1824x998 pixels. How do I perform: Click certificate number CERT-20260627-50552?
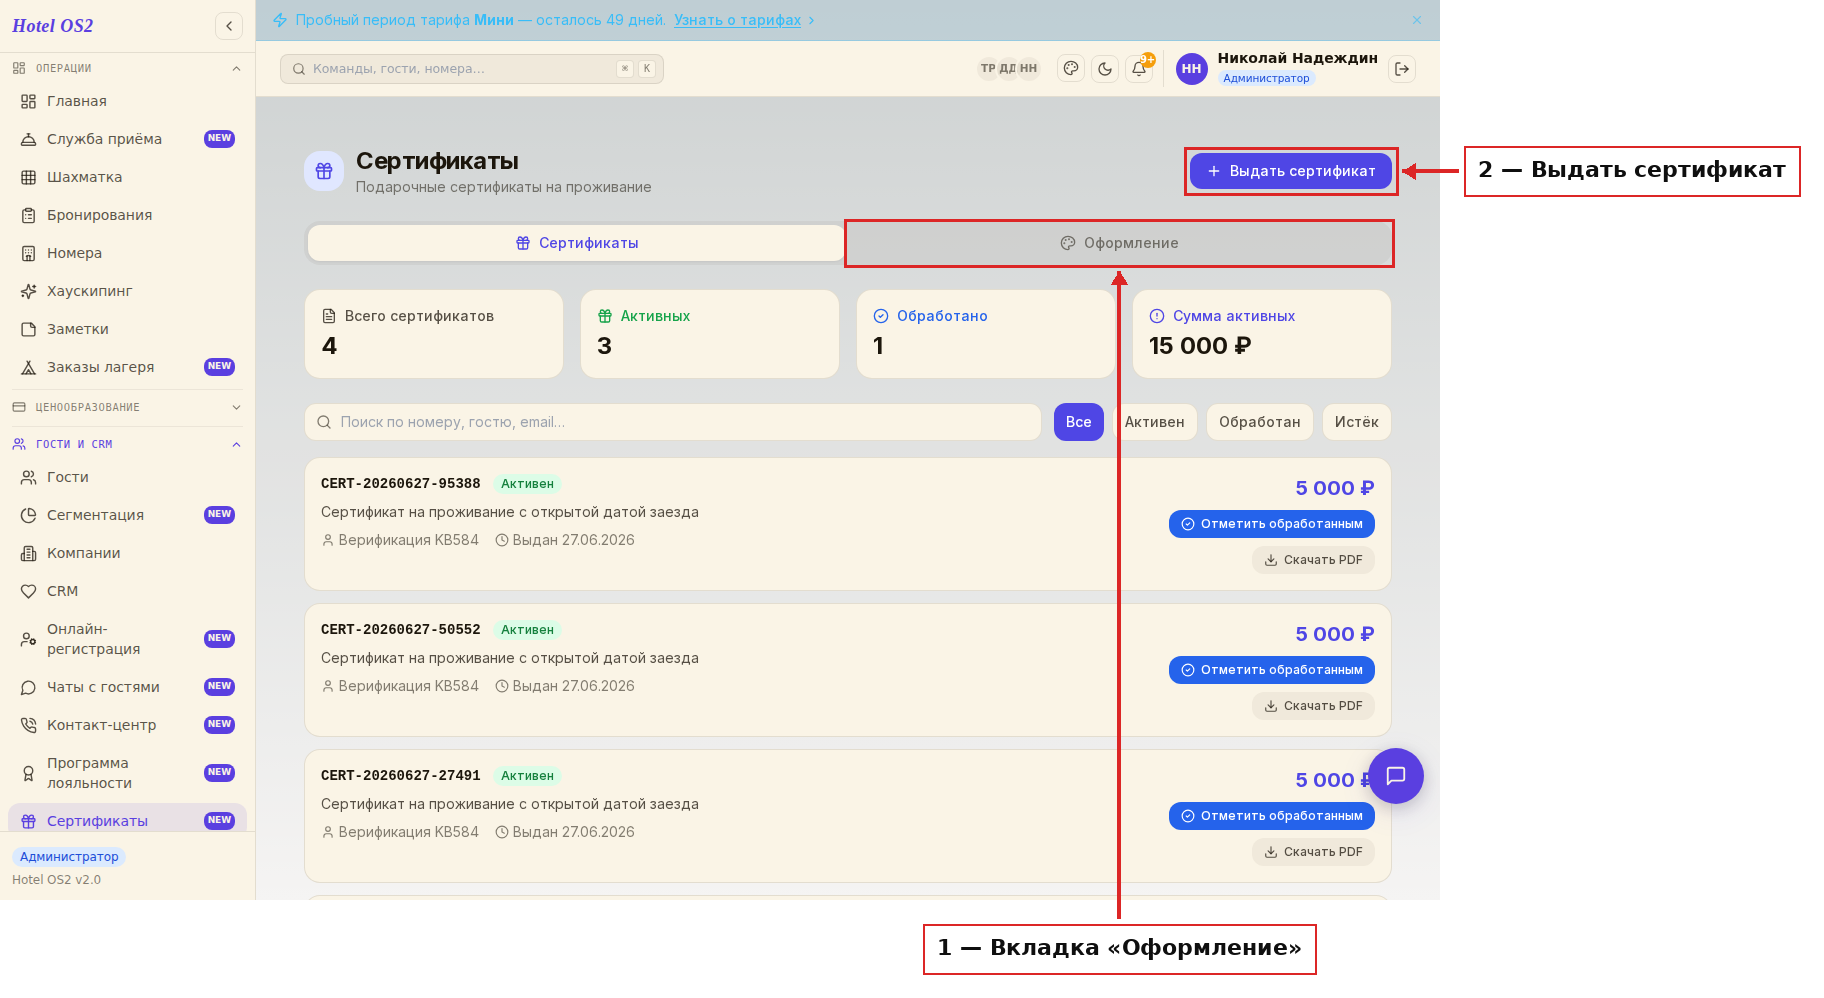pos(401,630)
